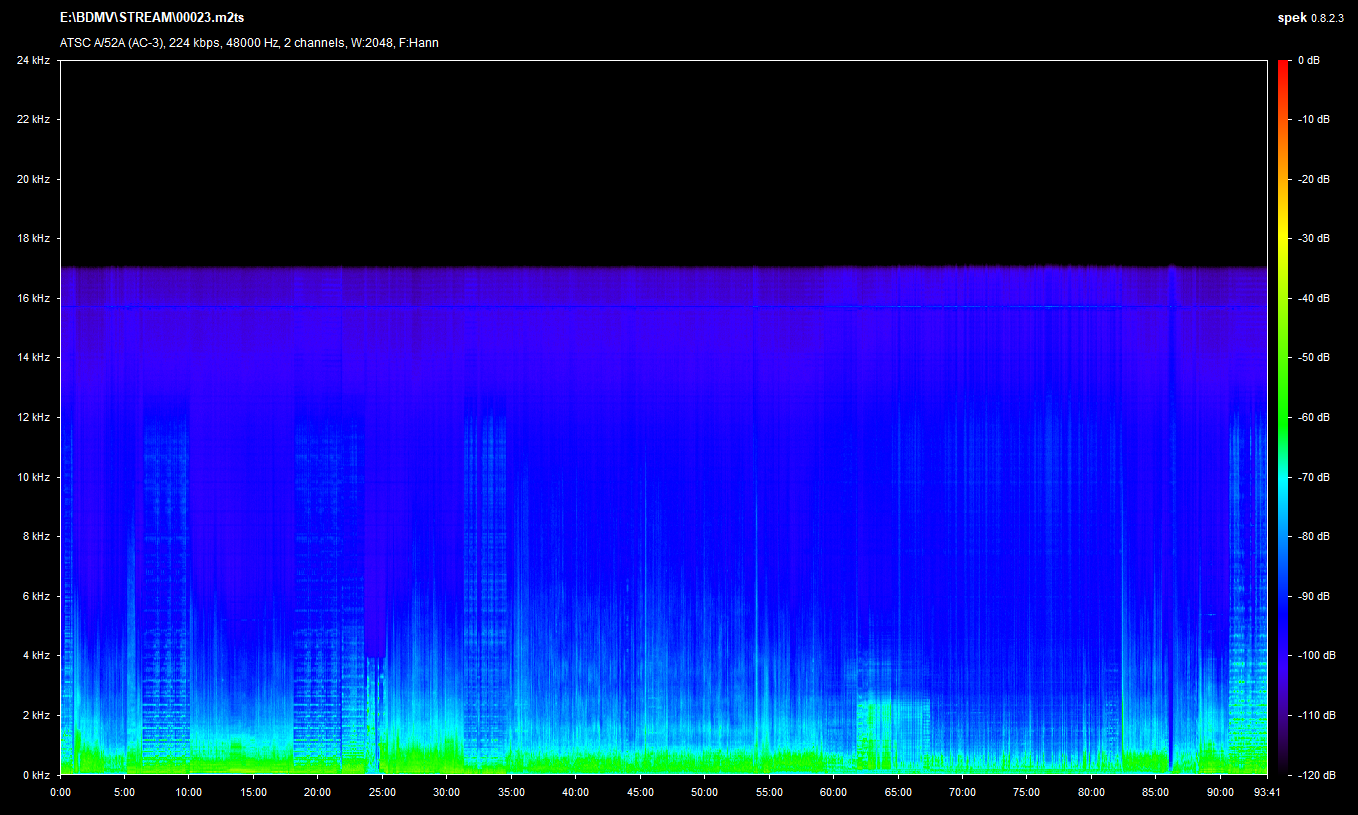This screenshot has width=1358, height=815.
Task: Click the green section of dB color scale
Action: point(1283,400)
